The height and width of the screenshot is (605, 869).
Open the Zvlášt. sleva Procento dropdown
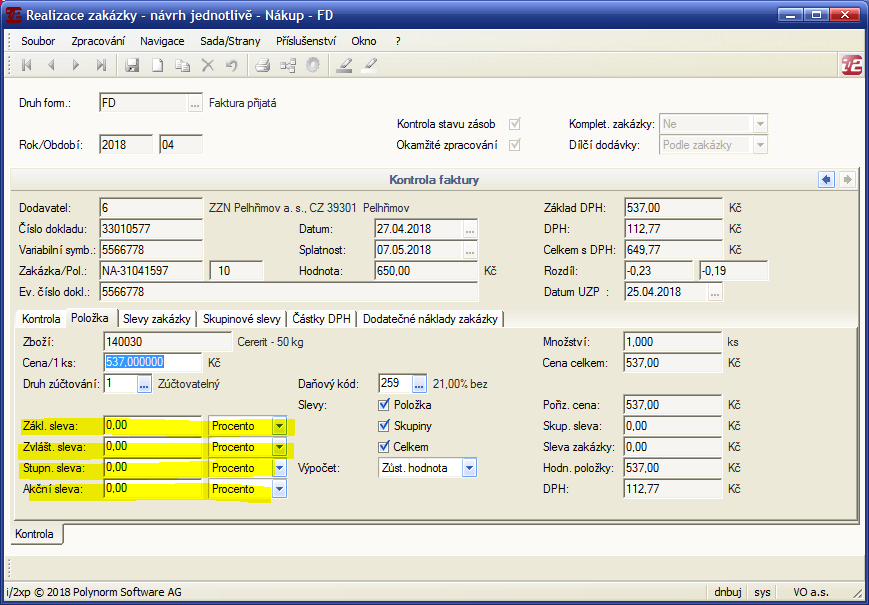pos(279,447)
